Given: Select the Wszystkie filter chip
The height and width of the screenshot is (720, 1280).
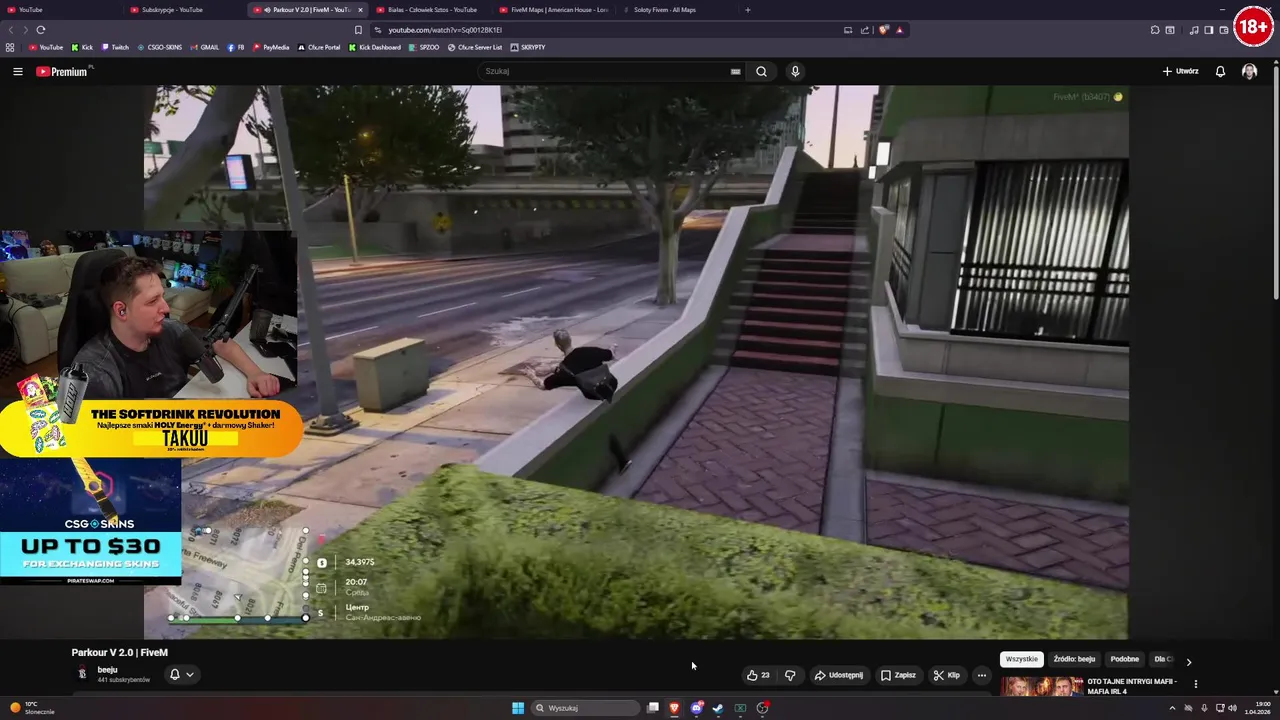Looking at the screenshot, I should point(1022,659).
